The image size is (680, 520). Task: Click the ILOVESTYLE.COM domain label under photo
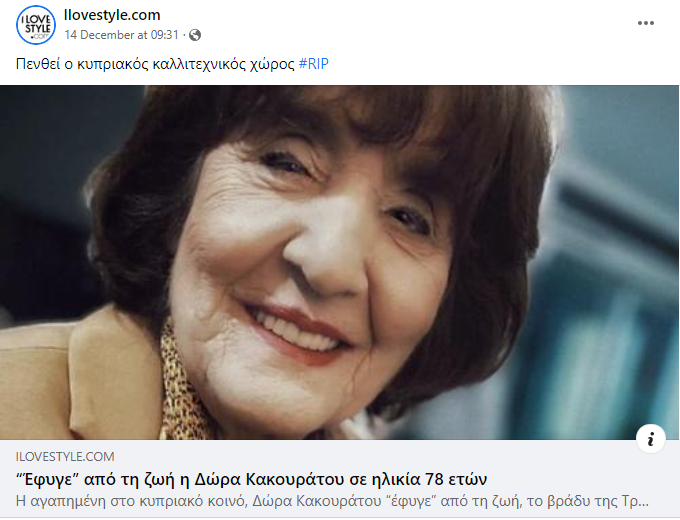tap(65, 456)
